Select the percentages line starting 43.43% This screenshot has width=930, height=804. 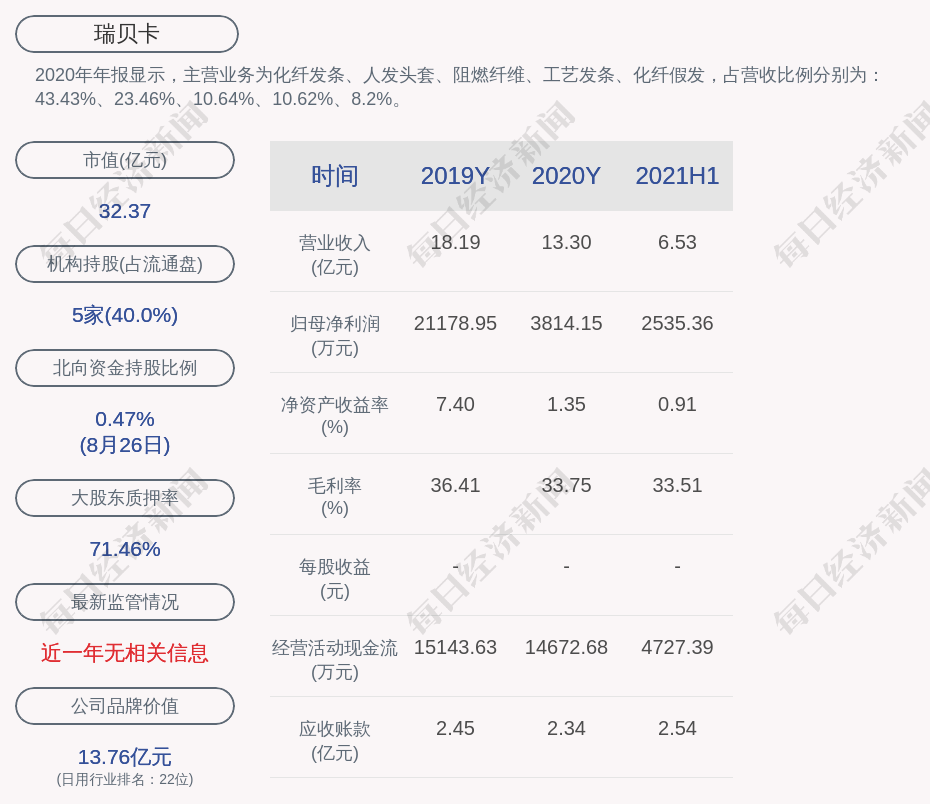click(219, 98)
